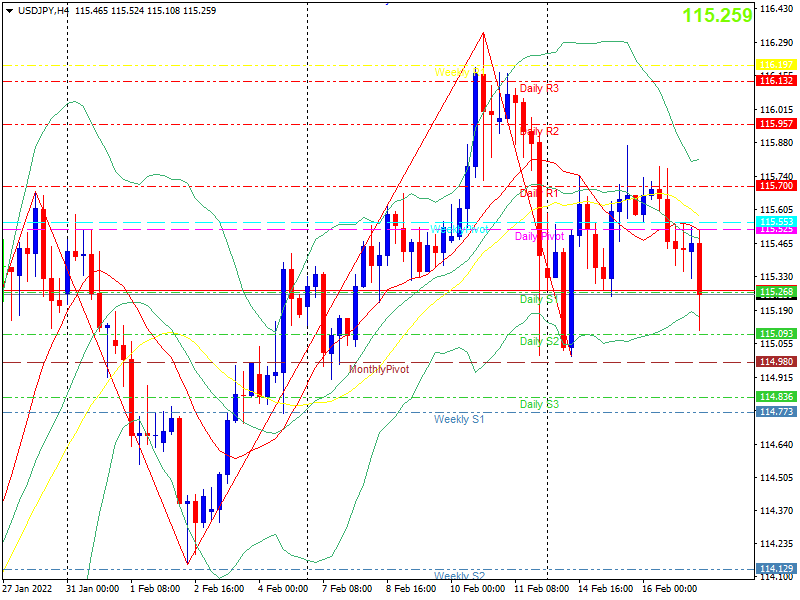
Task: Click the blue 114.773 price tag
Action: pyautogui.click(x=776, y=412)
